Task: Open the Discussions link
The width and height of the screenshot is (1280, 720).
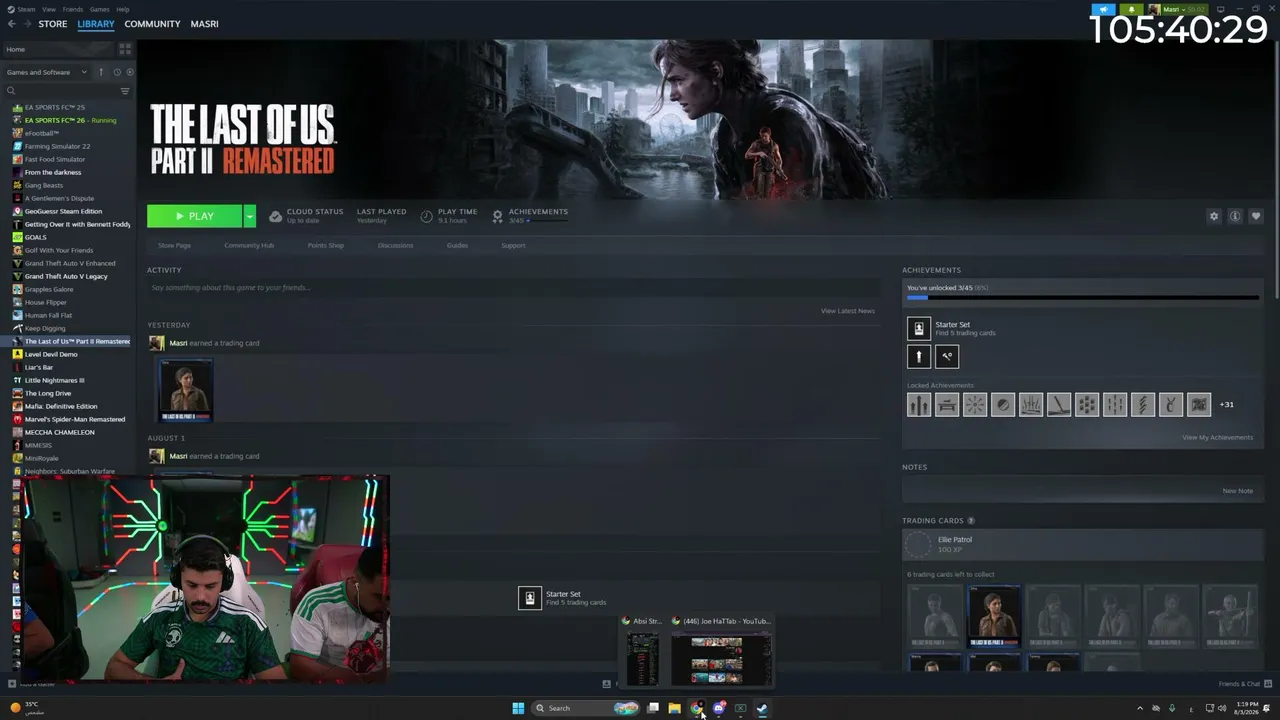Action: click(x=395, y=245)
